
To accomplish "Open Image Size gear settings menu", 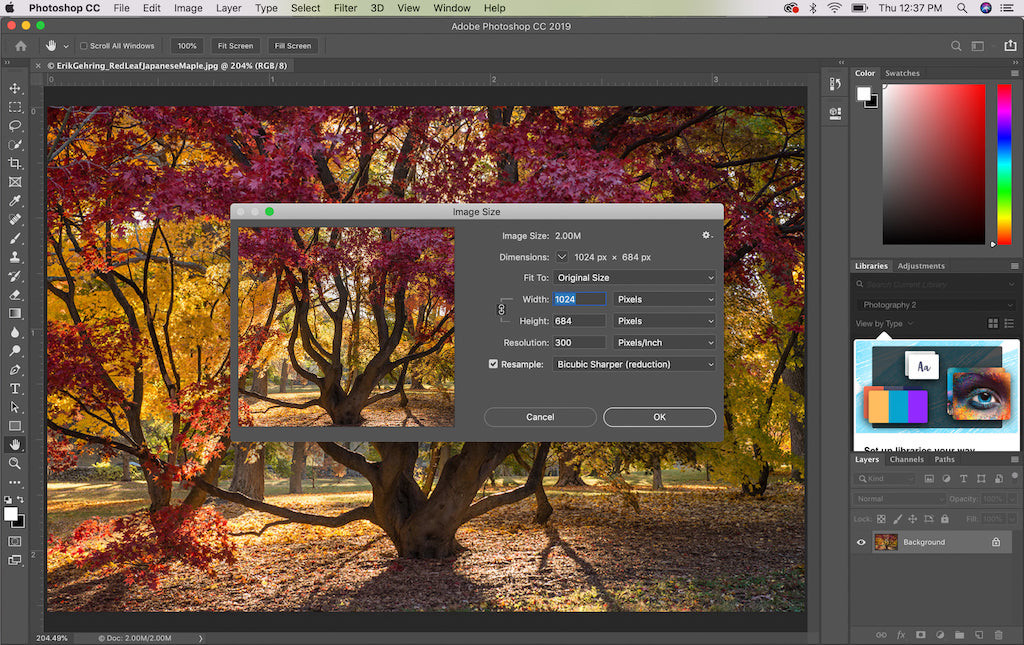I will [x=707, y=236].
